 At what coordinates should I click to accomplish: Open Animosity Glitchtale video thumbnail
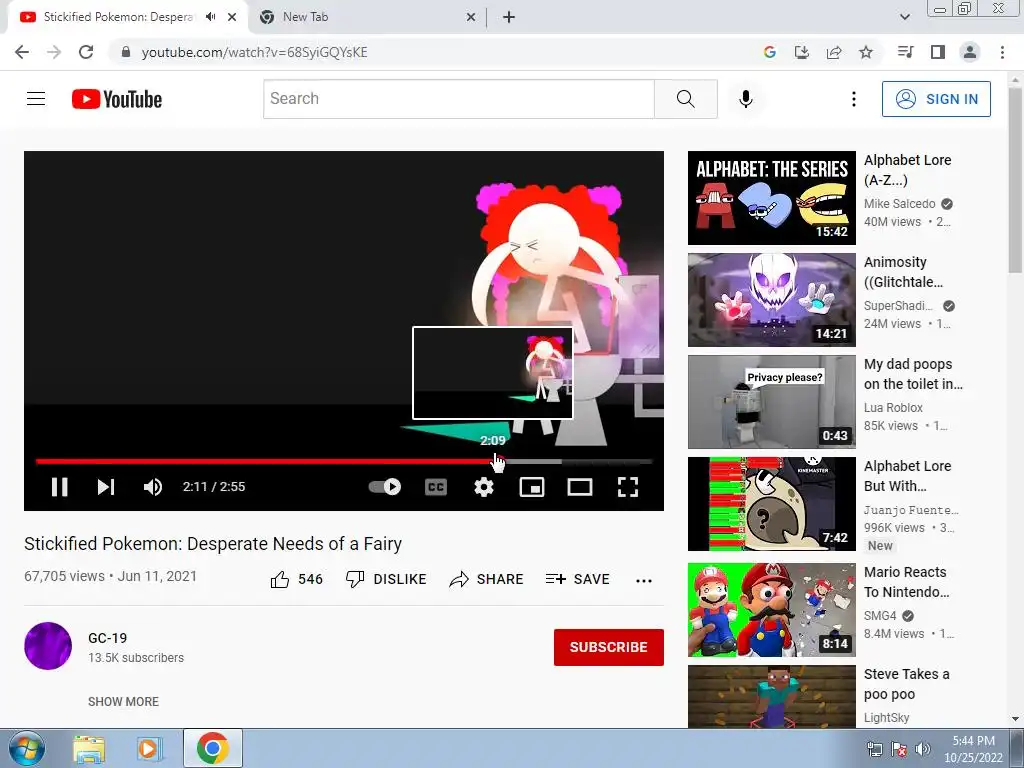click(x=771, y=300)
